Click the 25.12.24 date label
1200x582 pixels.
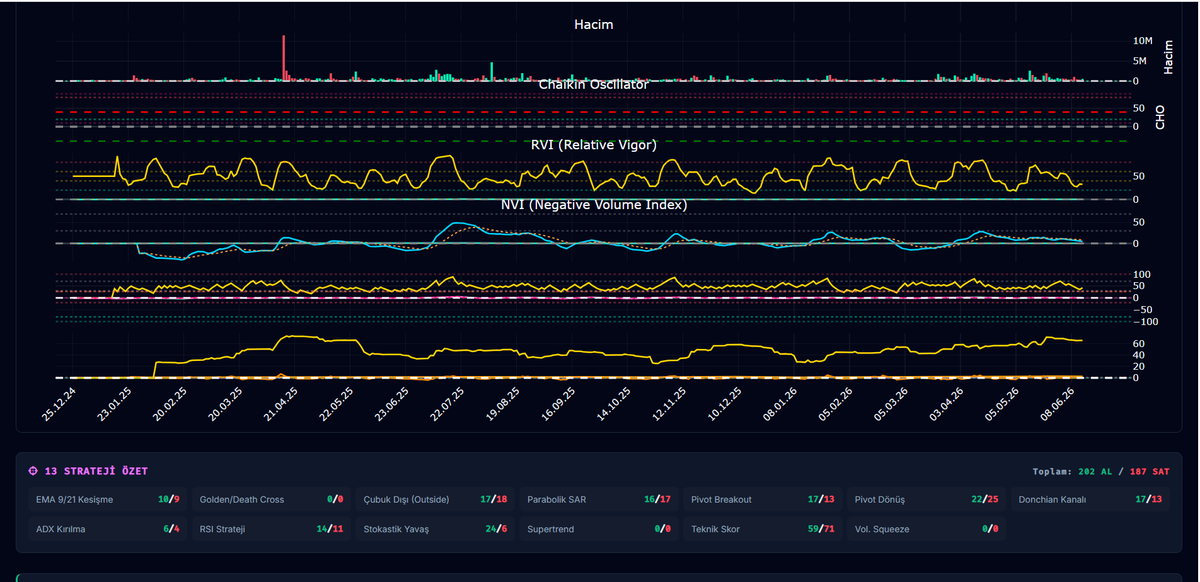(x=60, y=405)
